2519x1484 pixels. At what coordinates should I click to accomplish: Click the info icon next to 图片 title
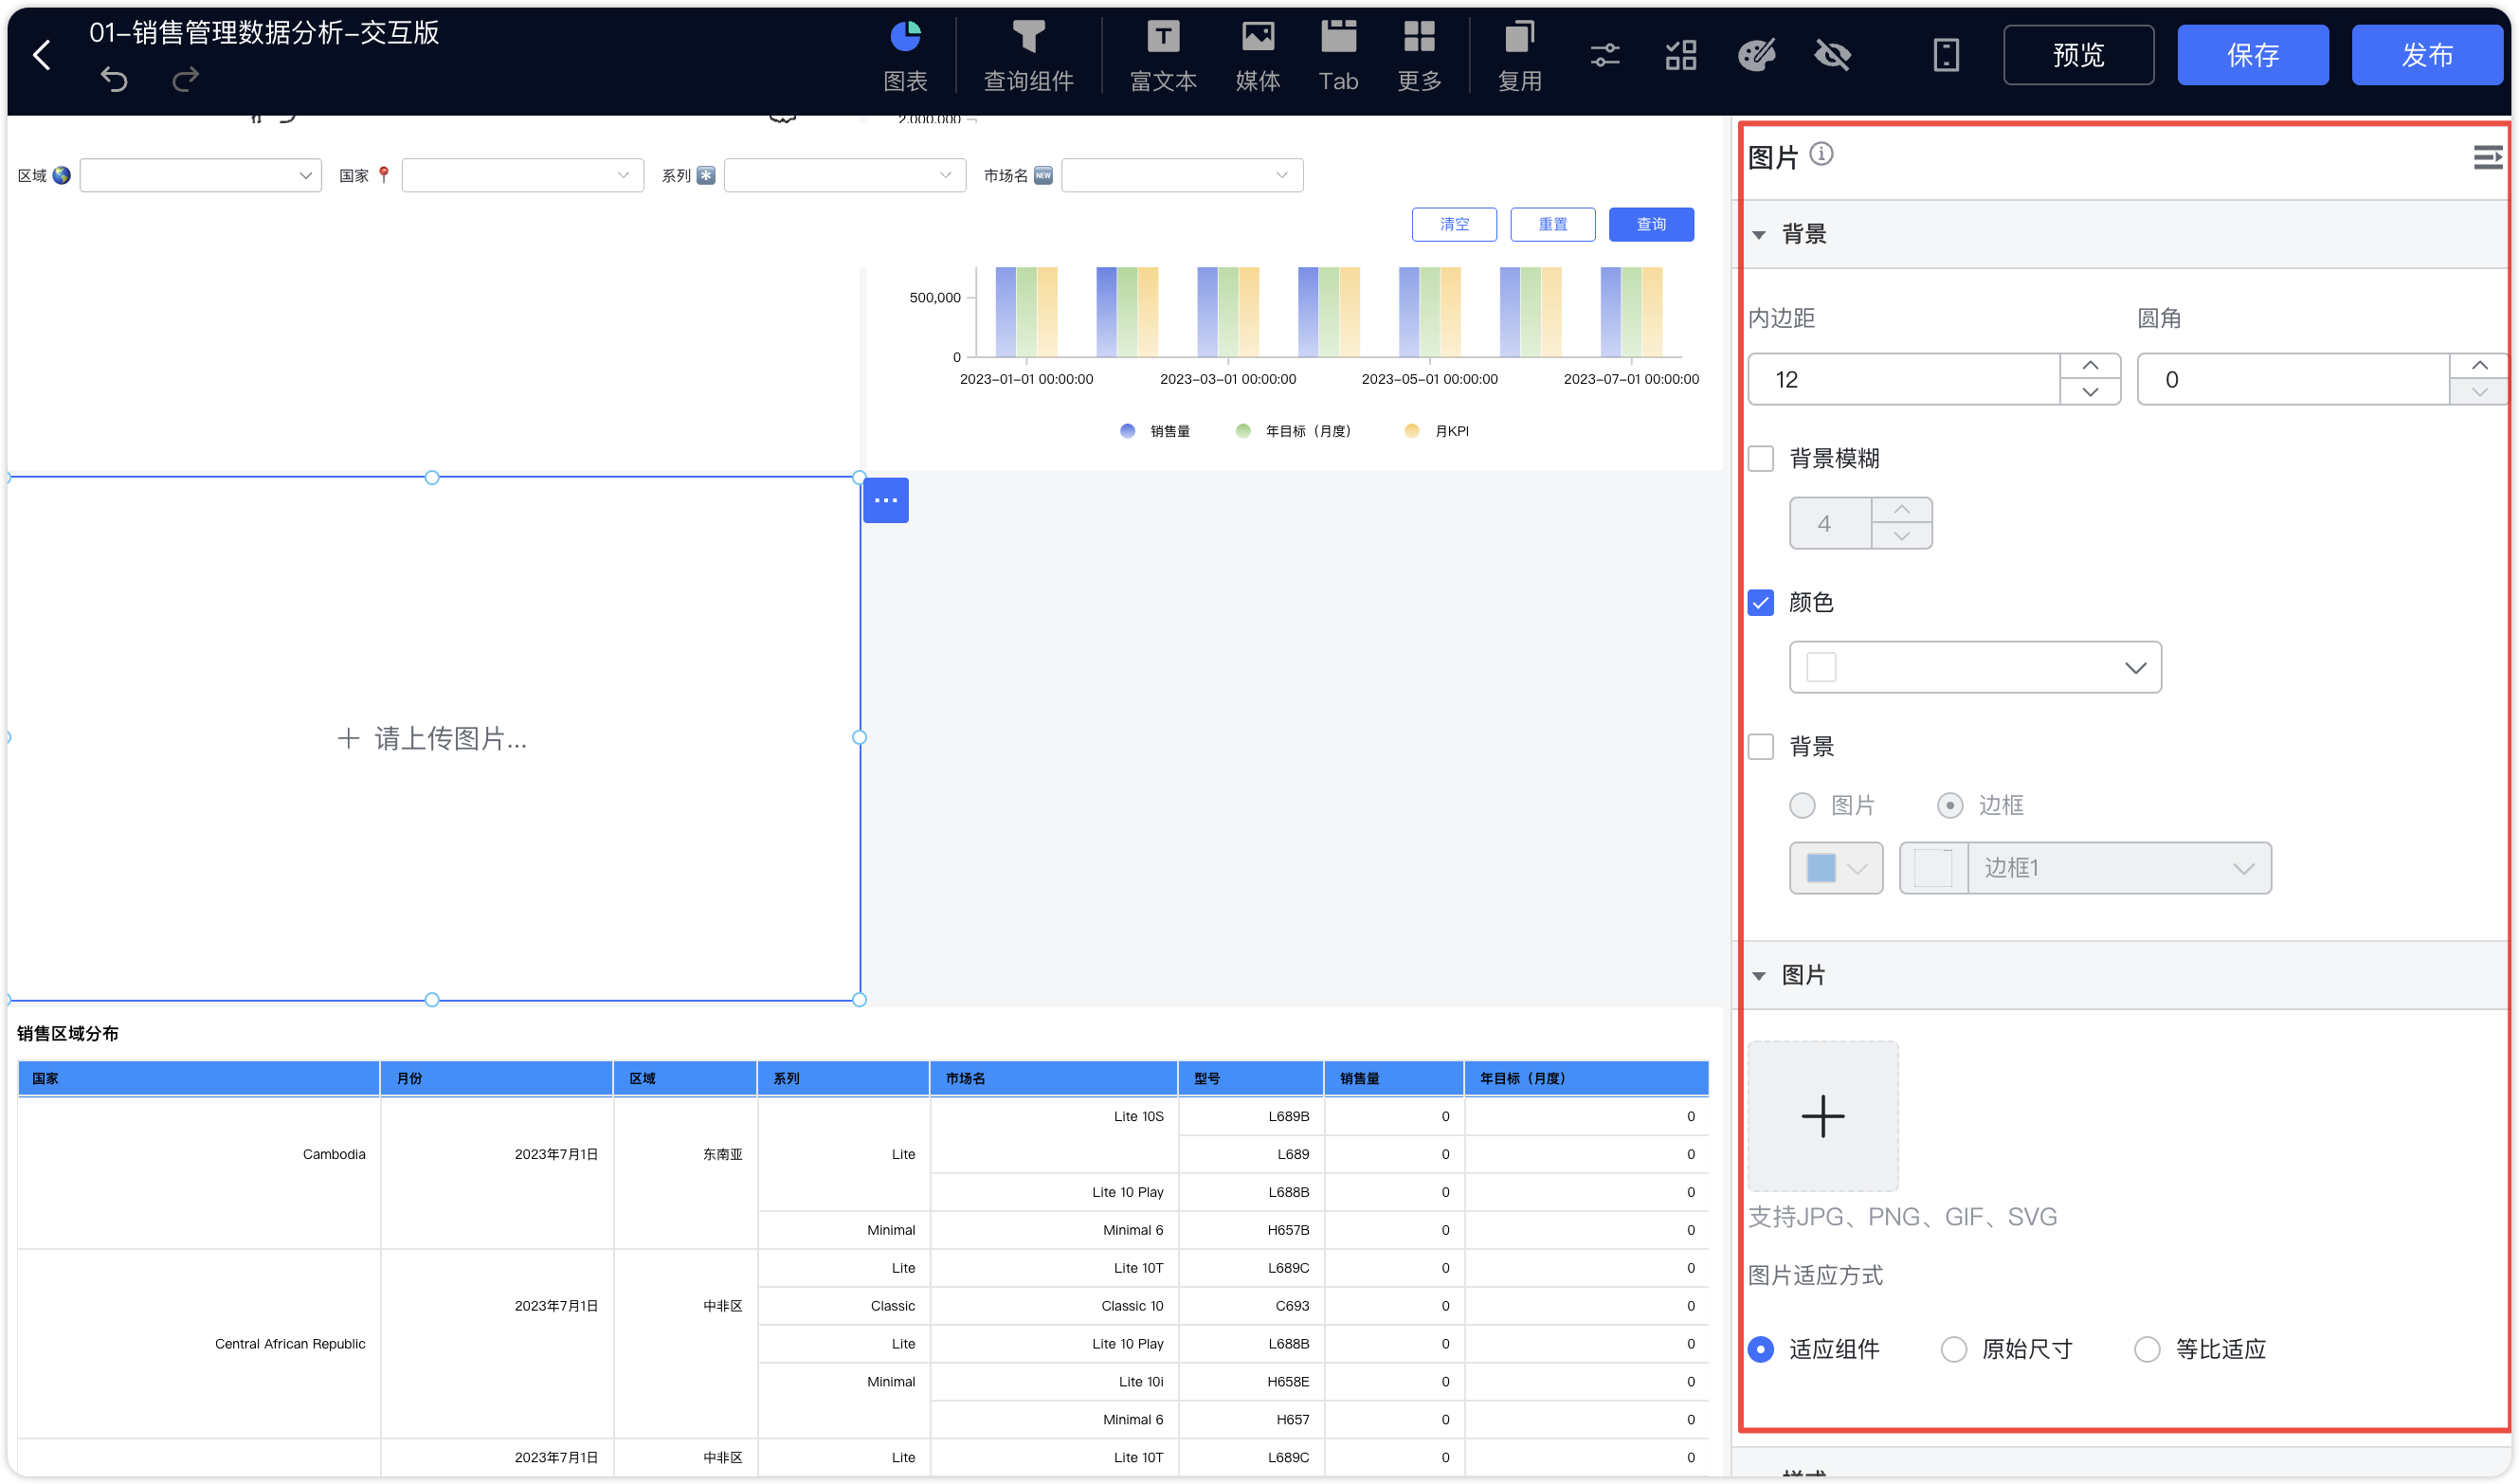click(x=1821, y=154)
